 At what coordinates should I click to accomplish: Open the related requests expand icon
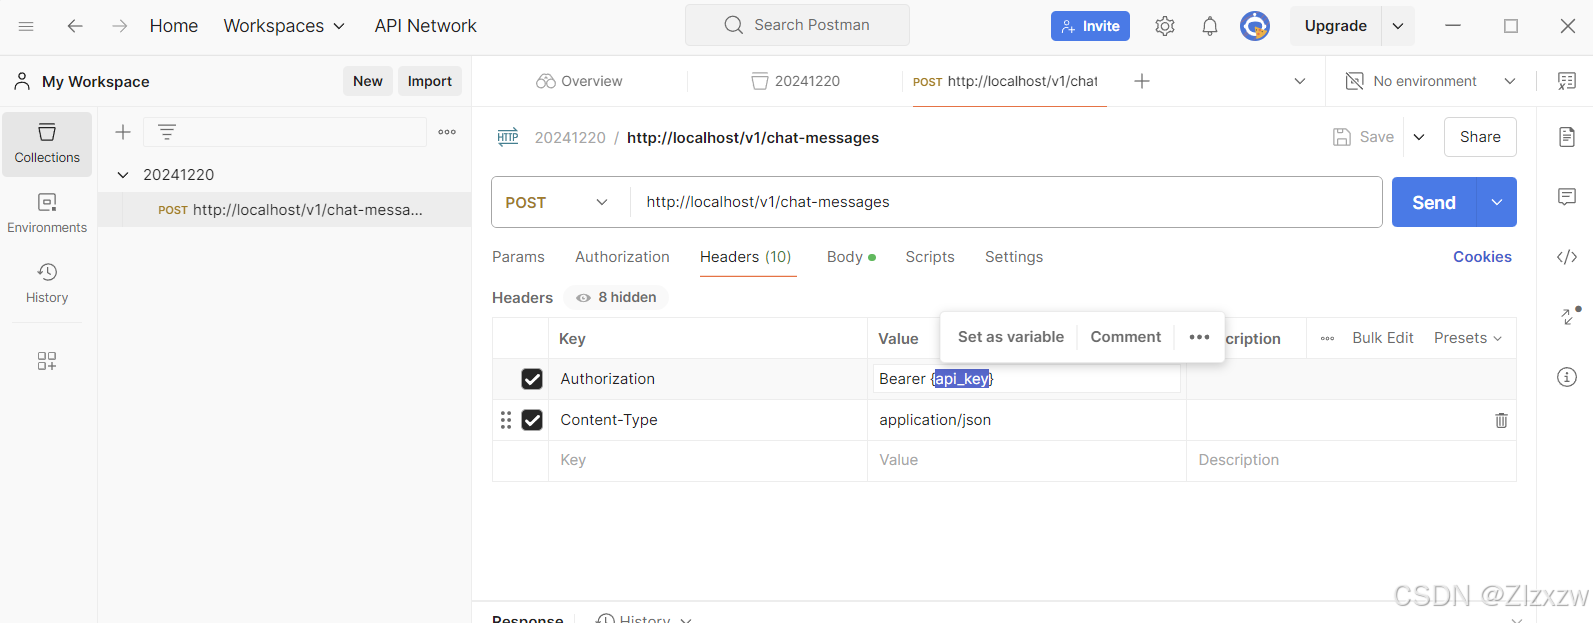pyautogui.click(x=1570, y=315)
